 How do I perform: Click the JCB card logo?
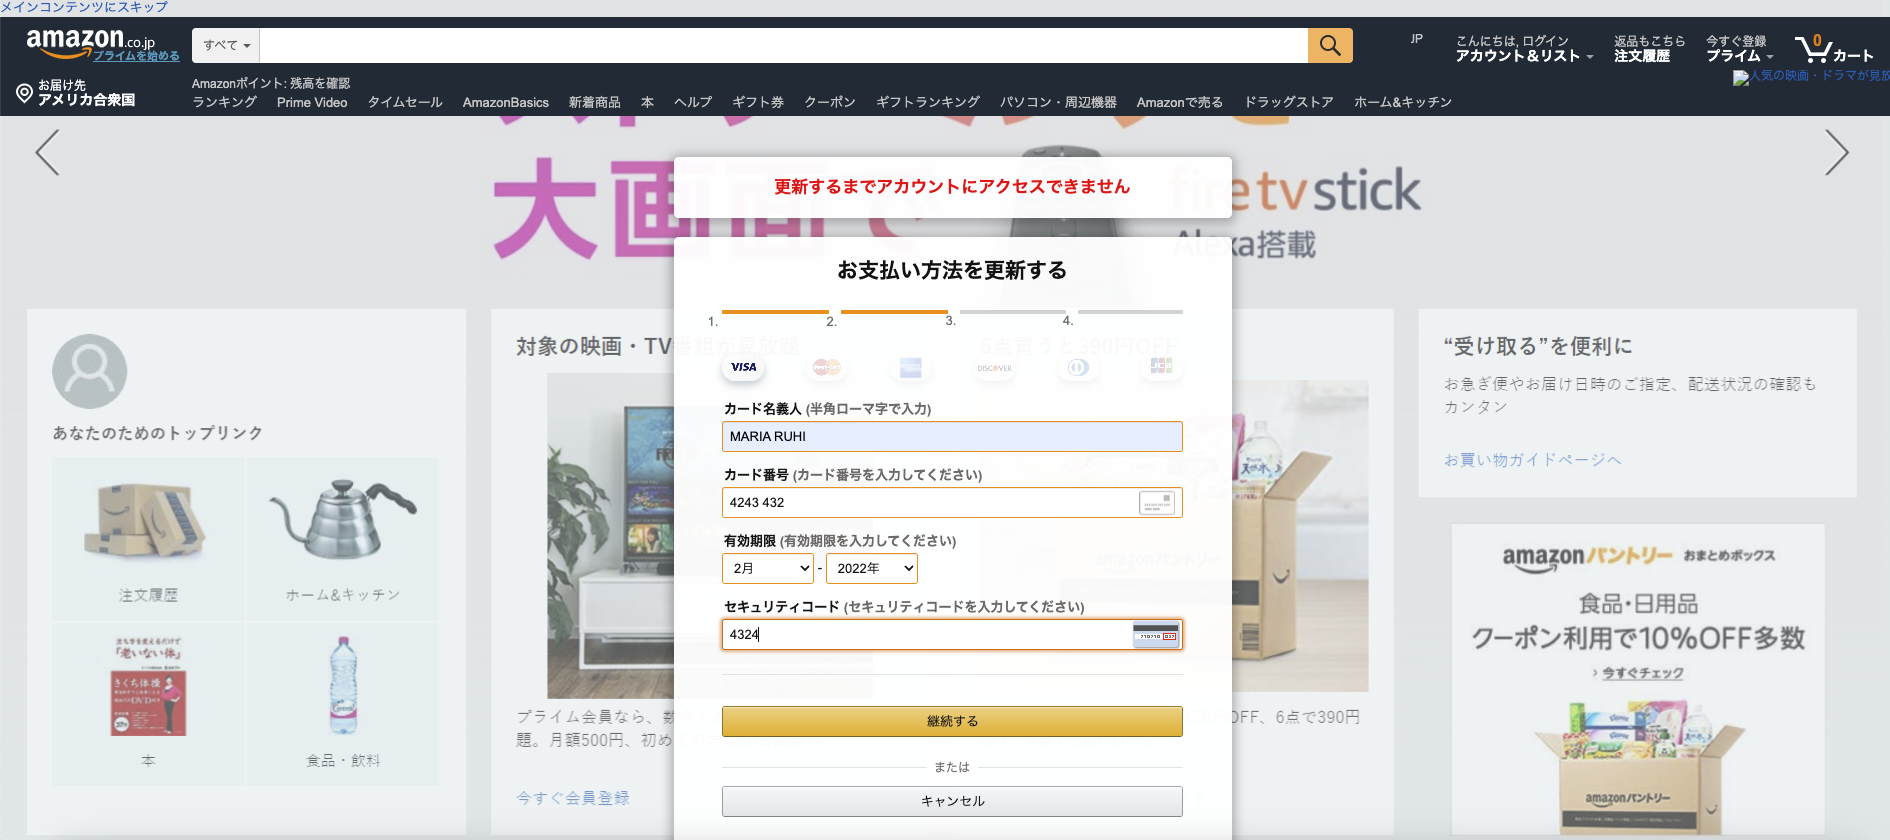point(1160,367)
